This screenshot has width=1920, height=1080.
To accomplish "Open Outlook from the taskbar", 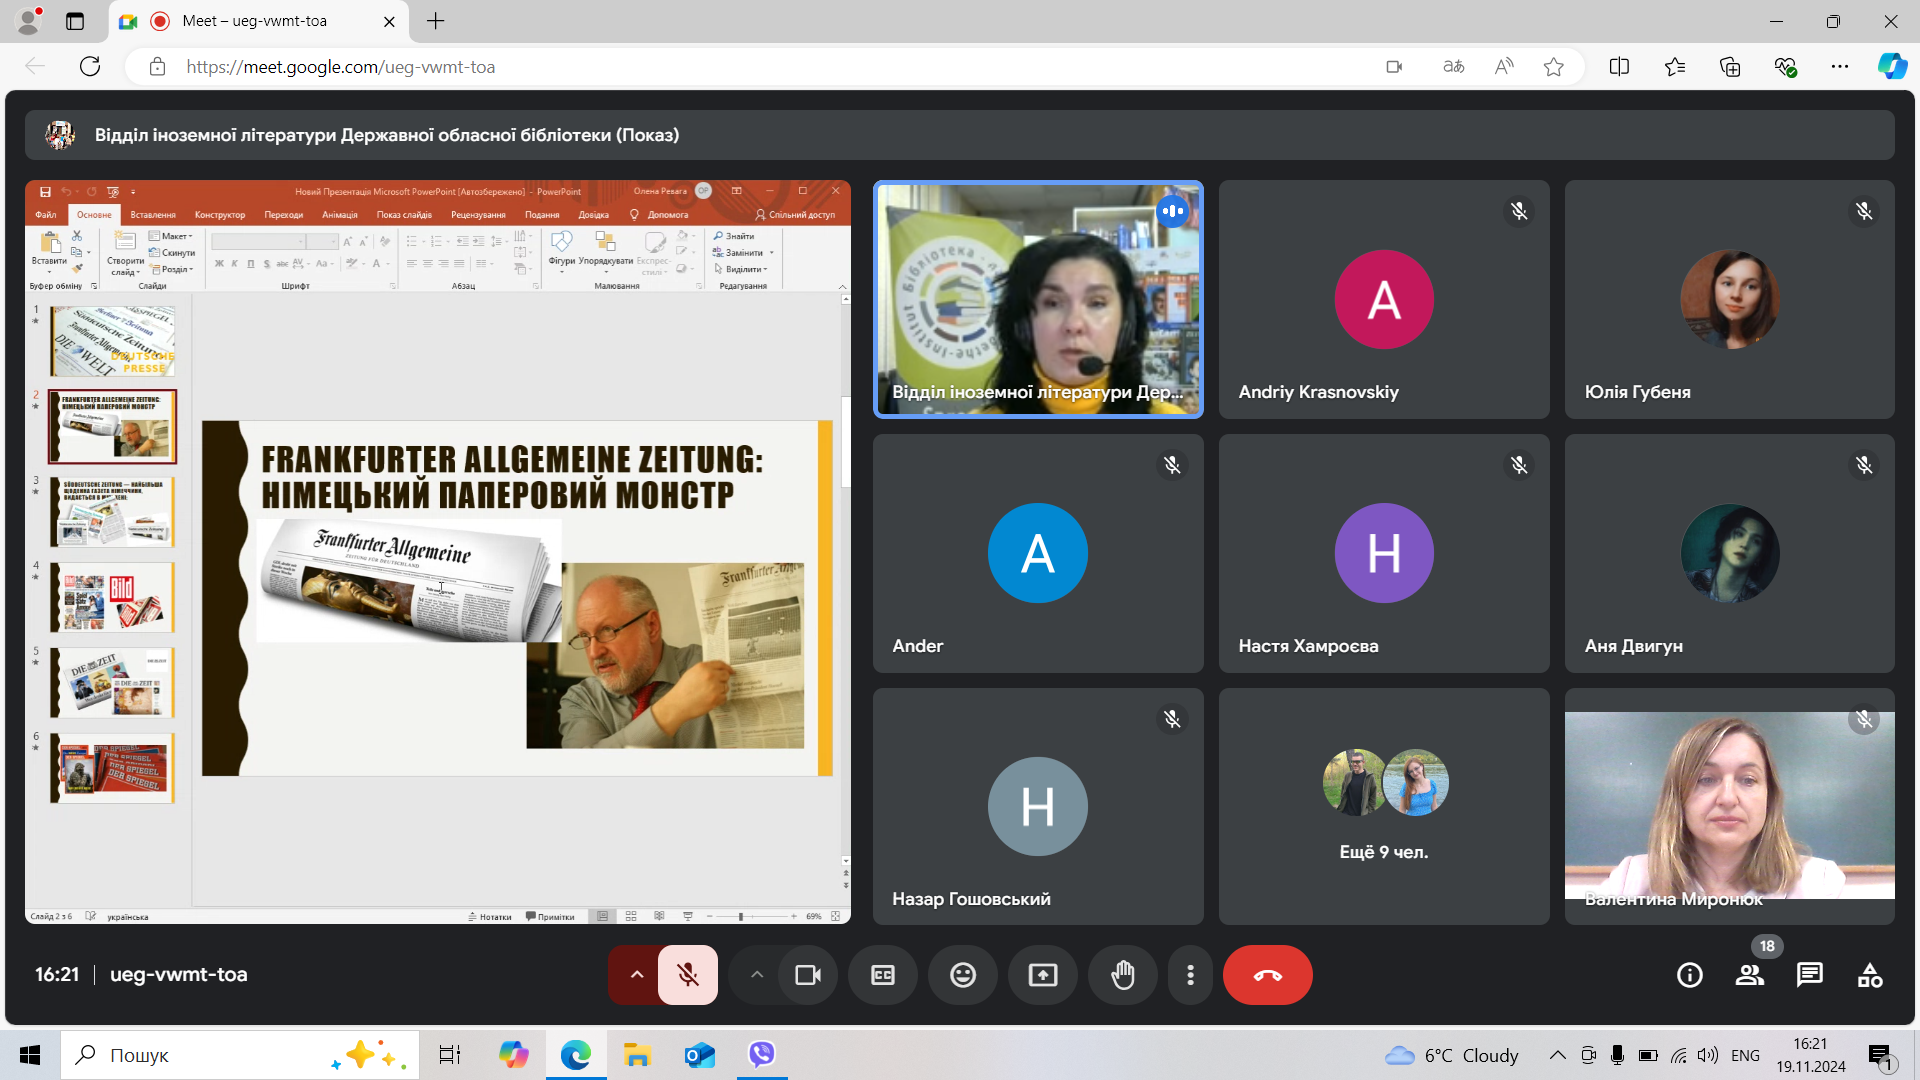I will click(700, 1055).
